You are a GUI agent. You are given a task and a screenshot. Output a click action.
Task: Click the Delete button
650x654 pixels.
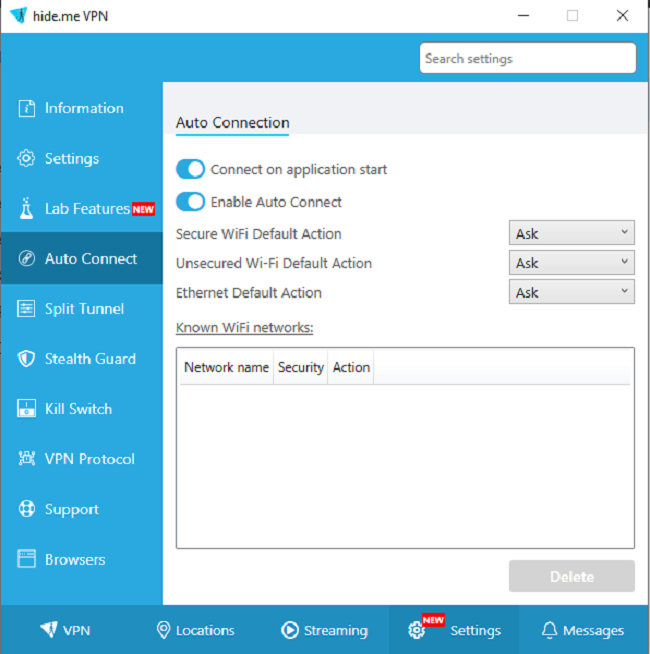(572, 576)
